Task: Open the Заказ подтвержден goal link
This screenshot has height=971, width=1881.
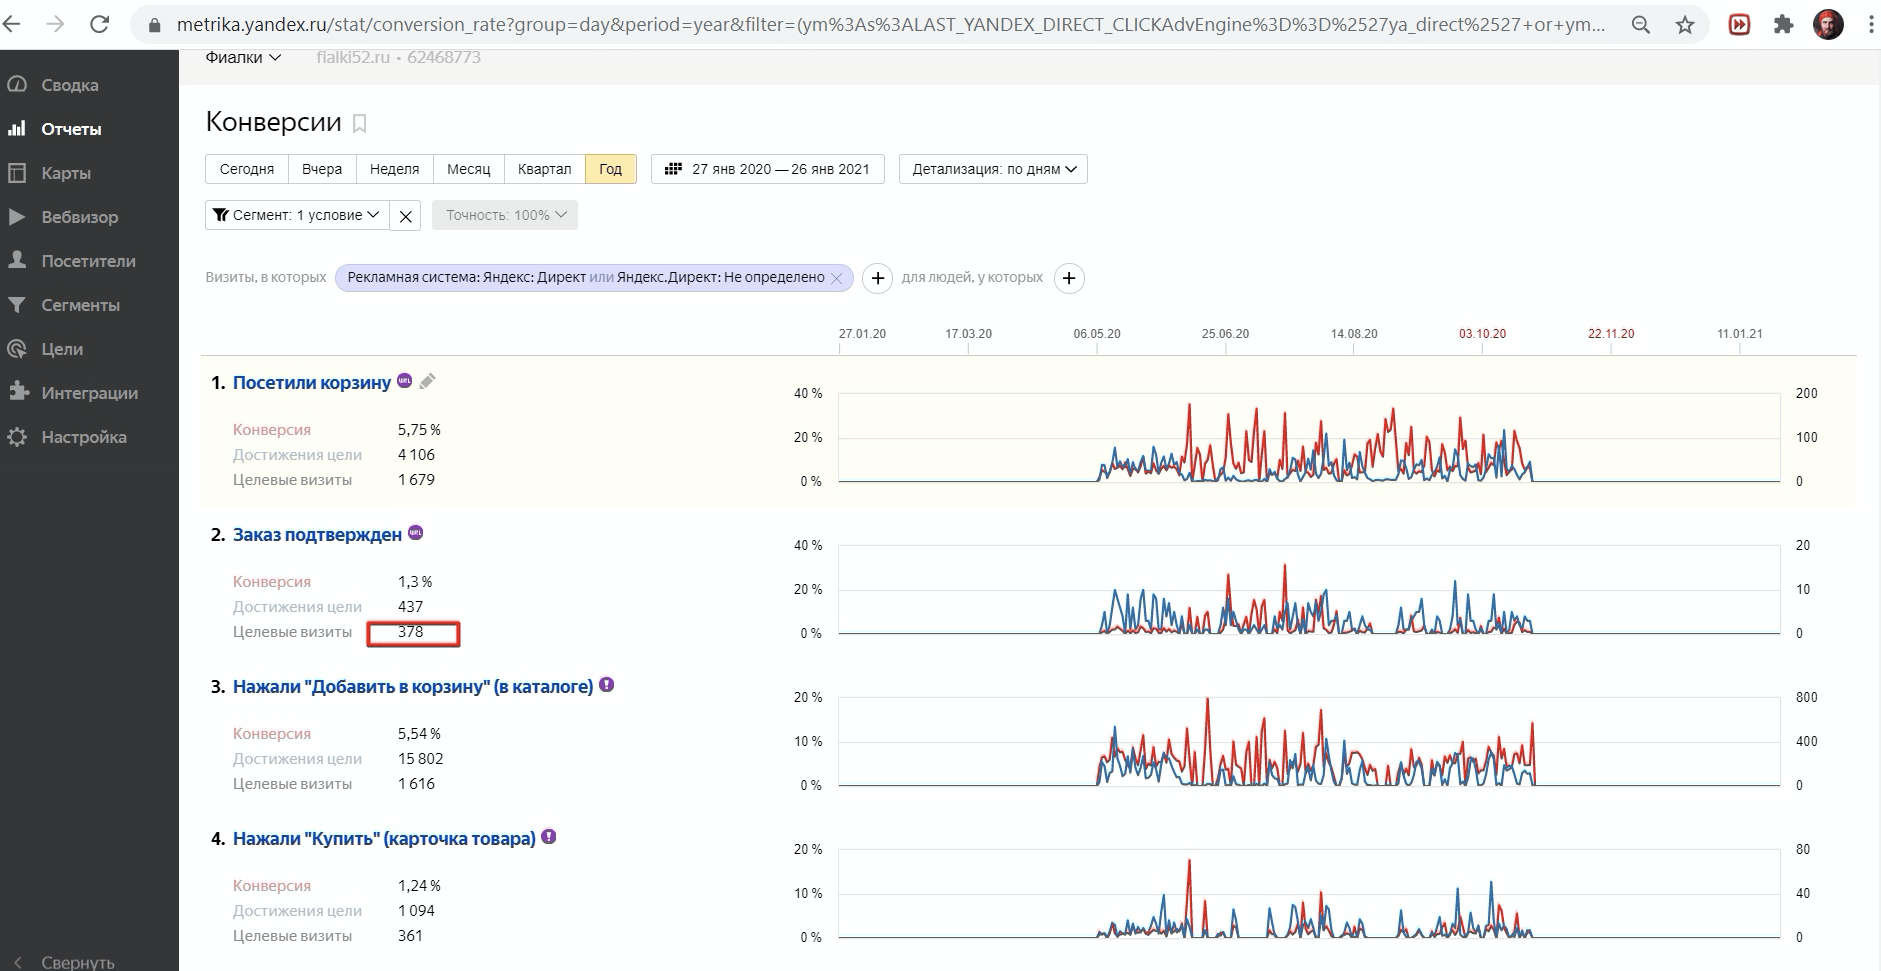Action: click(317, 535)
